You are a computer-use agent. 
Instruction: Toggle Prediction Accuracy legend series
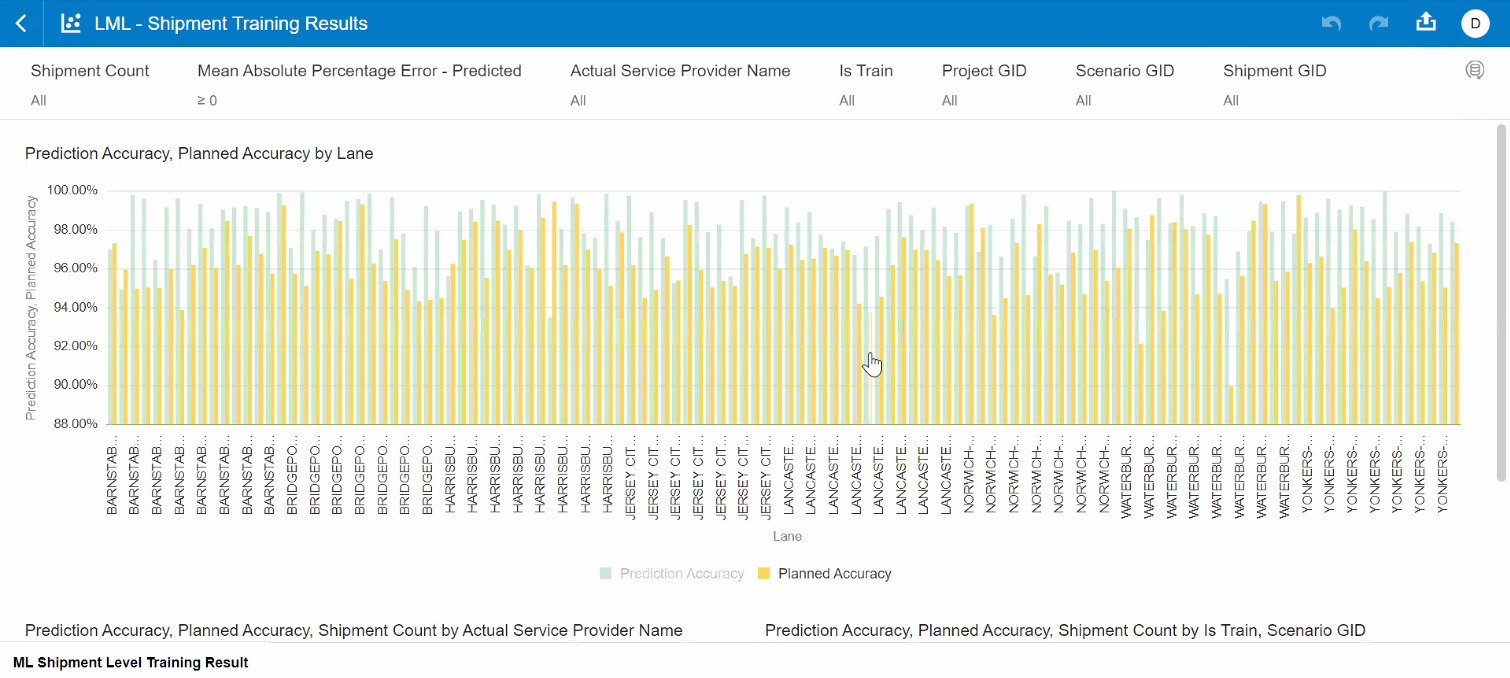click(672, 574)
